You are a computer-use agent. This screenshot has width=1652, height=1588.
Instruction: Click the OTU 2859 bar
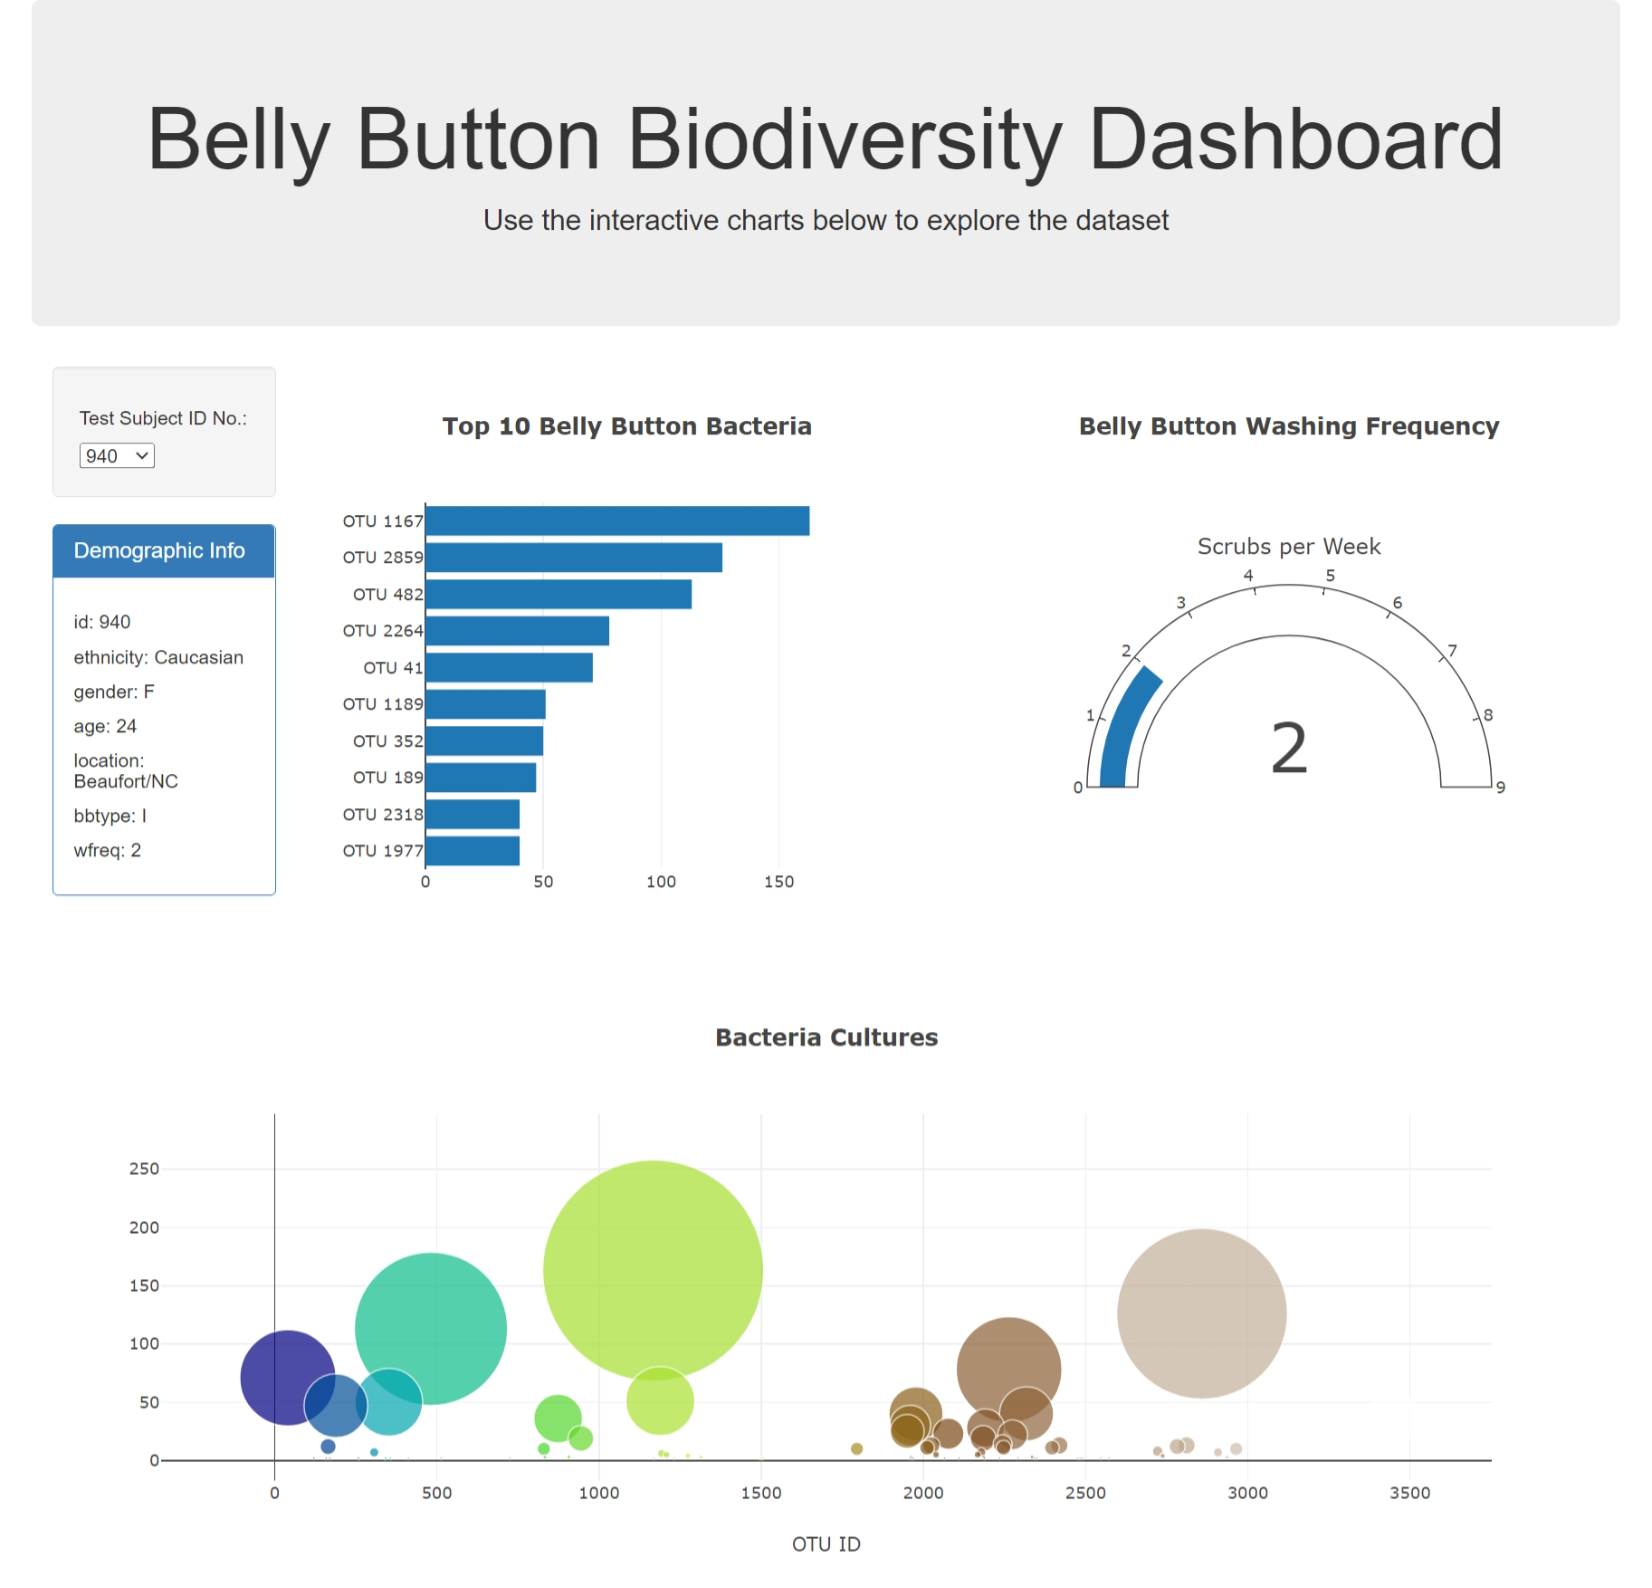[573, 556]
